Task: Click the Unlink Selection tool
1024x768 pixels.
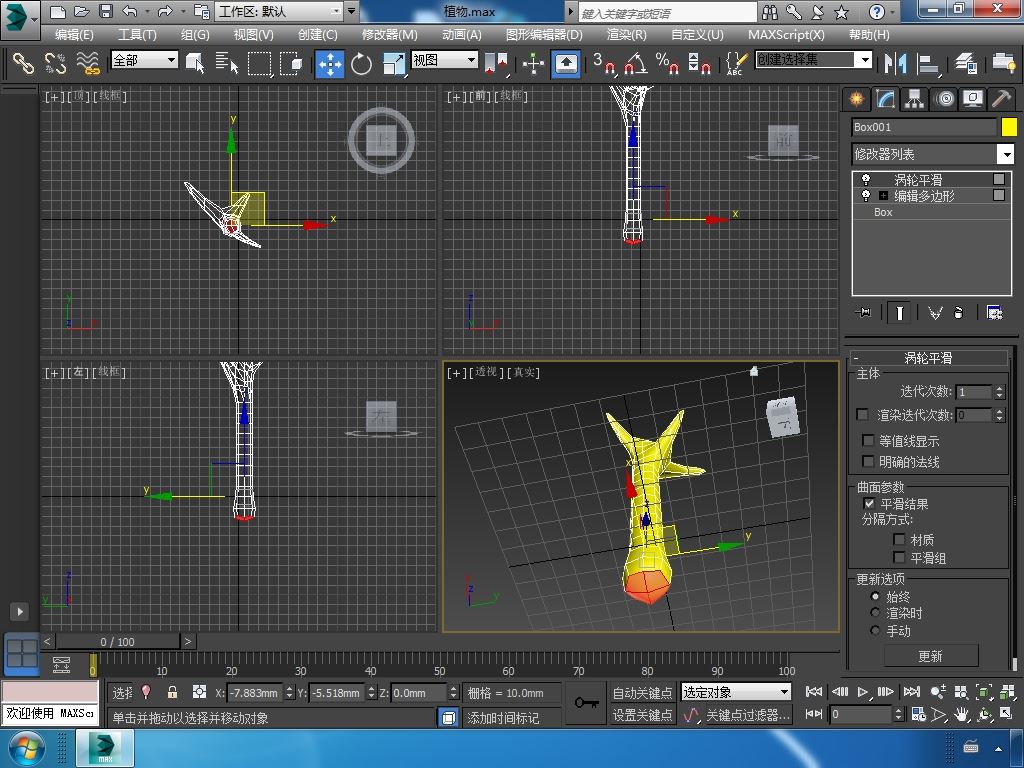Action: pos(56,63)
